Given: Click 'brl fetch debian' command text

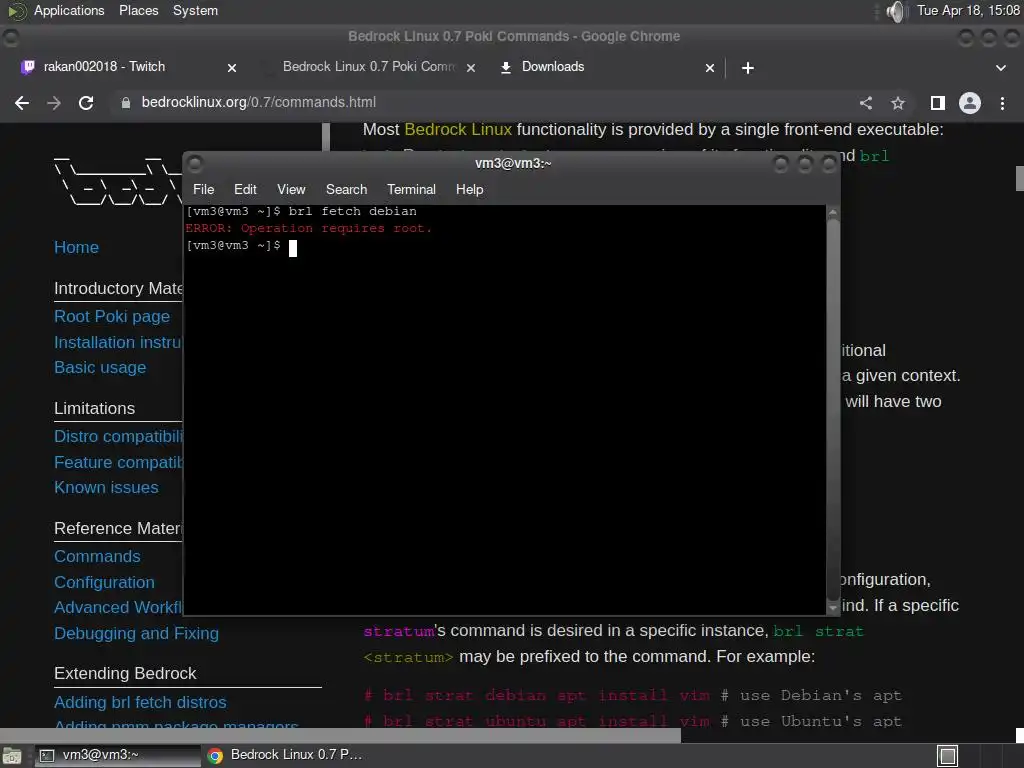Looking at the screenshot, I should [353, 212].
